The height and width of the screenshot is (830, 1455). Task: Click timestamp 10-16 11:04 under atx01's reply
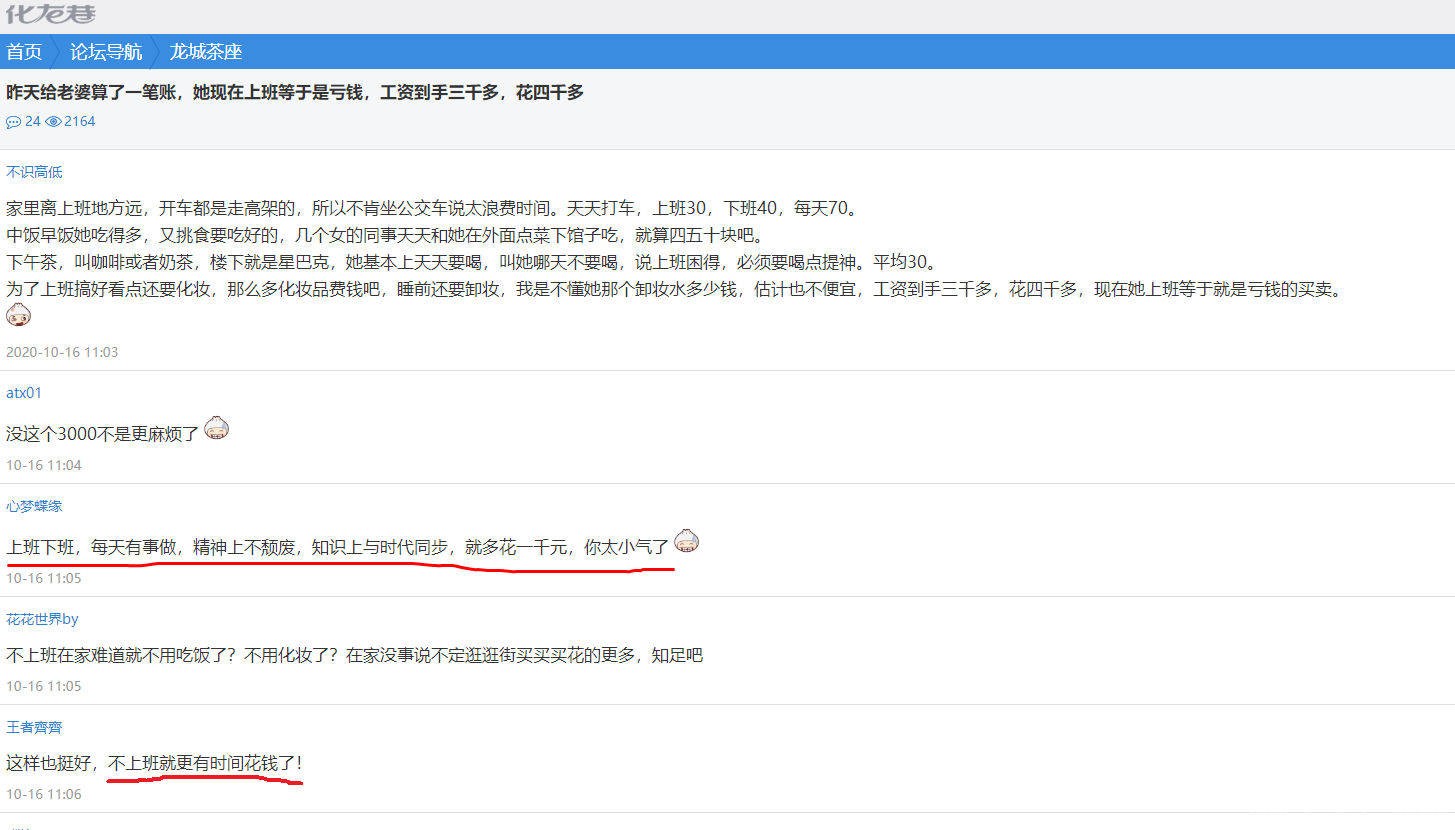pos(43,464)
